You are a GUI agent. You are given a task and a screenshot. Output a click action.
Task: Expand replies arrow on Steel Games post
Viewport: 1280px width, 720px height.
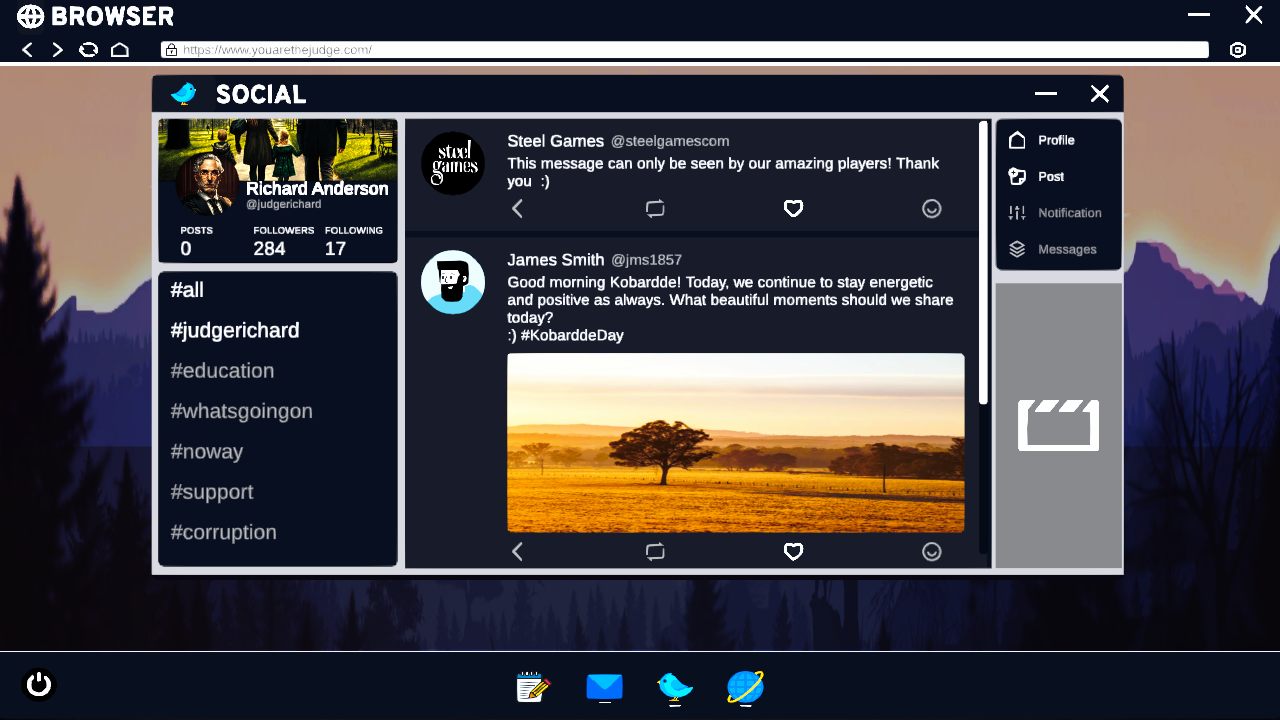pyautogui.click(x=517, y=208)
